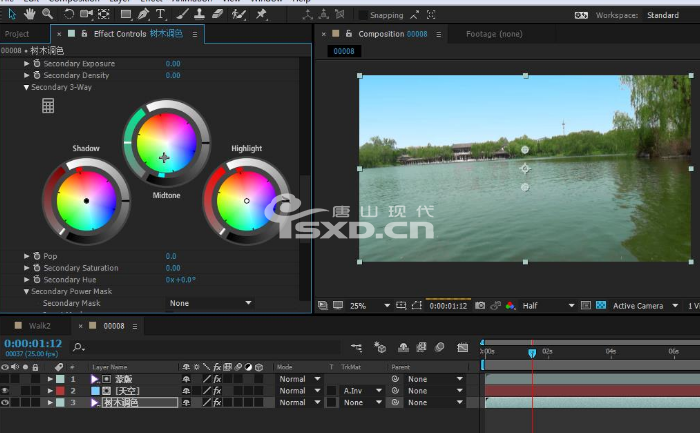This screenshot has height=433, width=700.
Task: Expand the Pop property
Action: pyautogui.click(x=26, y=256)
